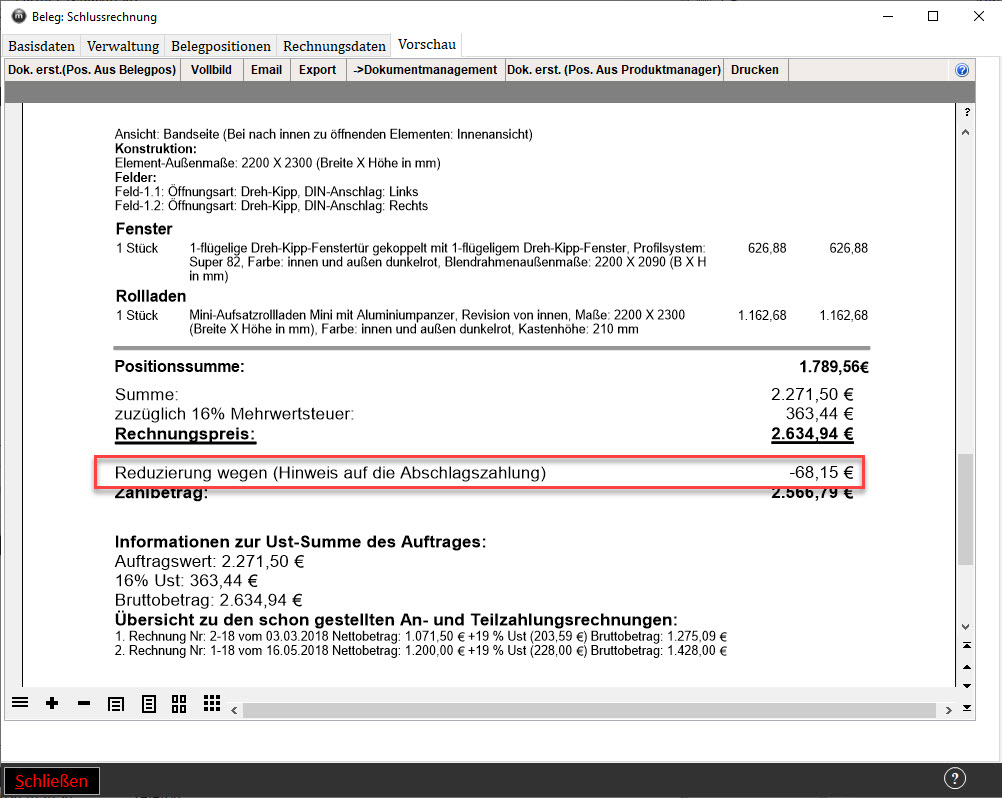Click the -68,15 € reduction value
Viewport: 1002px width, 798px height.
(821, 472)
